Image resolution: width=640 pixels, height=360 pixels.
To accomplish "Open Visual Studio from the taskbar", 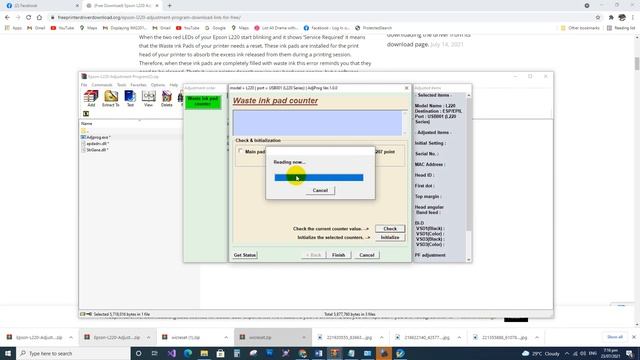I will [x=171, y=353].
